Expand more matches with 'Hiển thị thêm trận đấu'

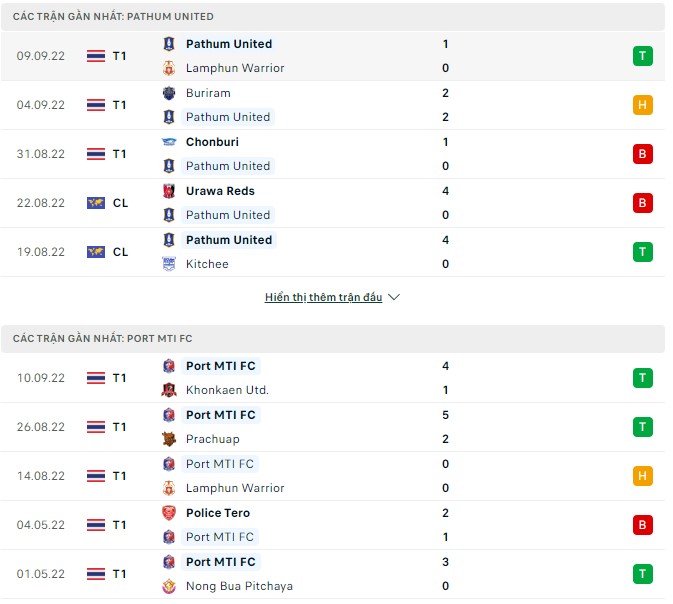[x=323, y=297]
